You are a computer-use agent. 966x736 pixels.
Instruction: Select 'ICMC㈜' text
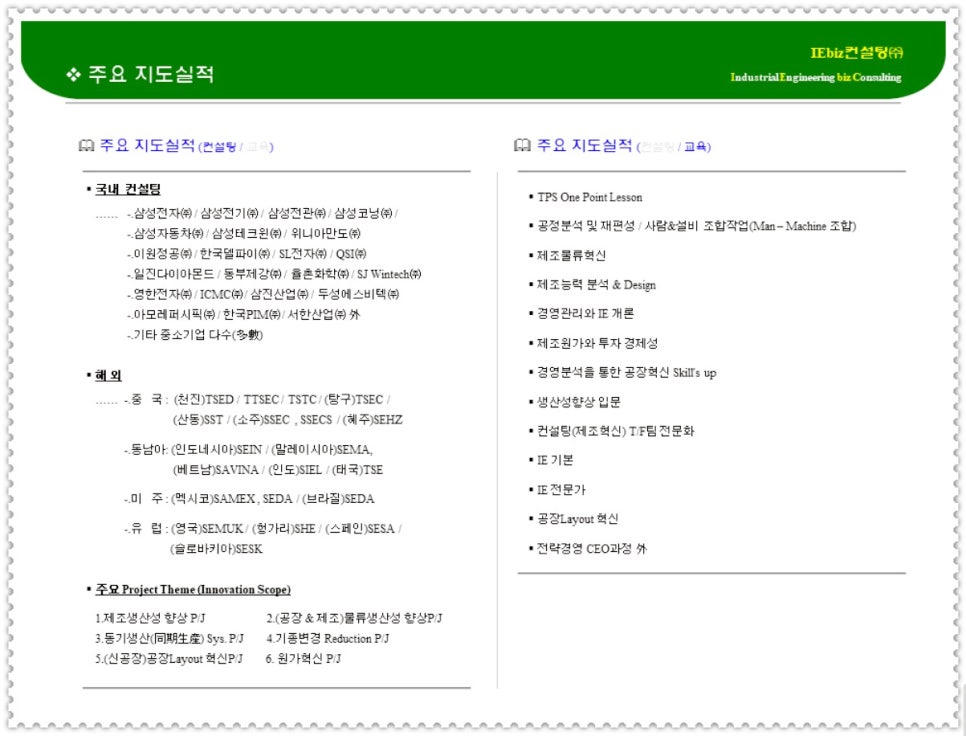coord(221,294)
